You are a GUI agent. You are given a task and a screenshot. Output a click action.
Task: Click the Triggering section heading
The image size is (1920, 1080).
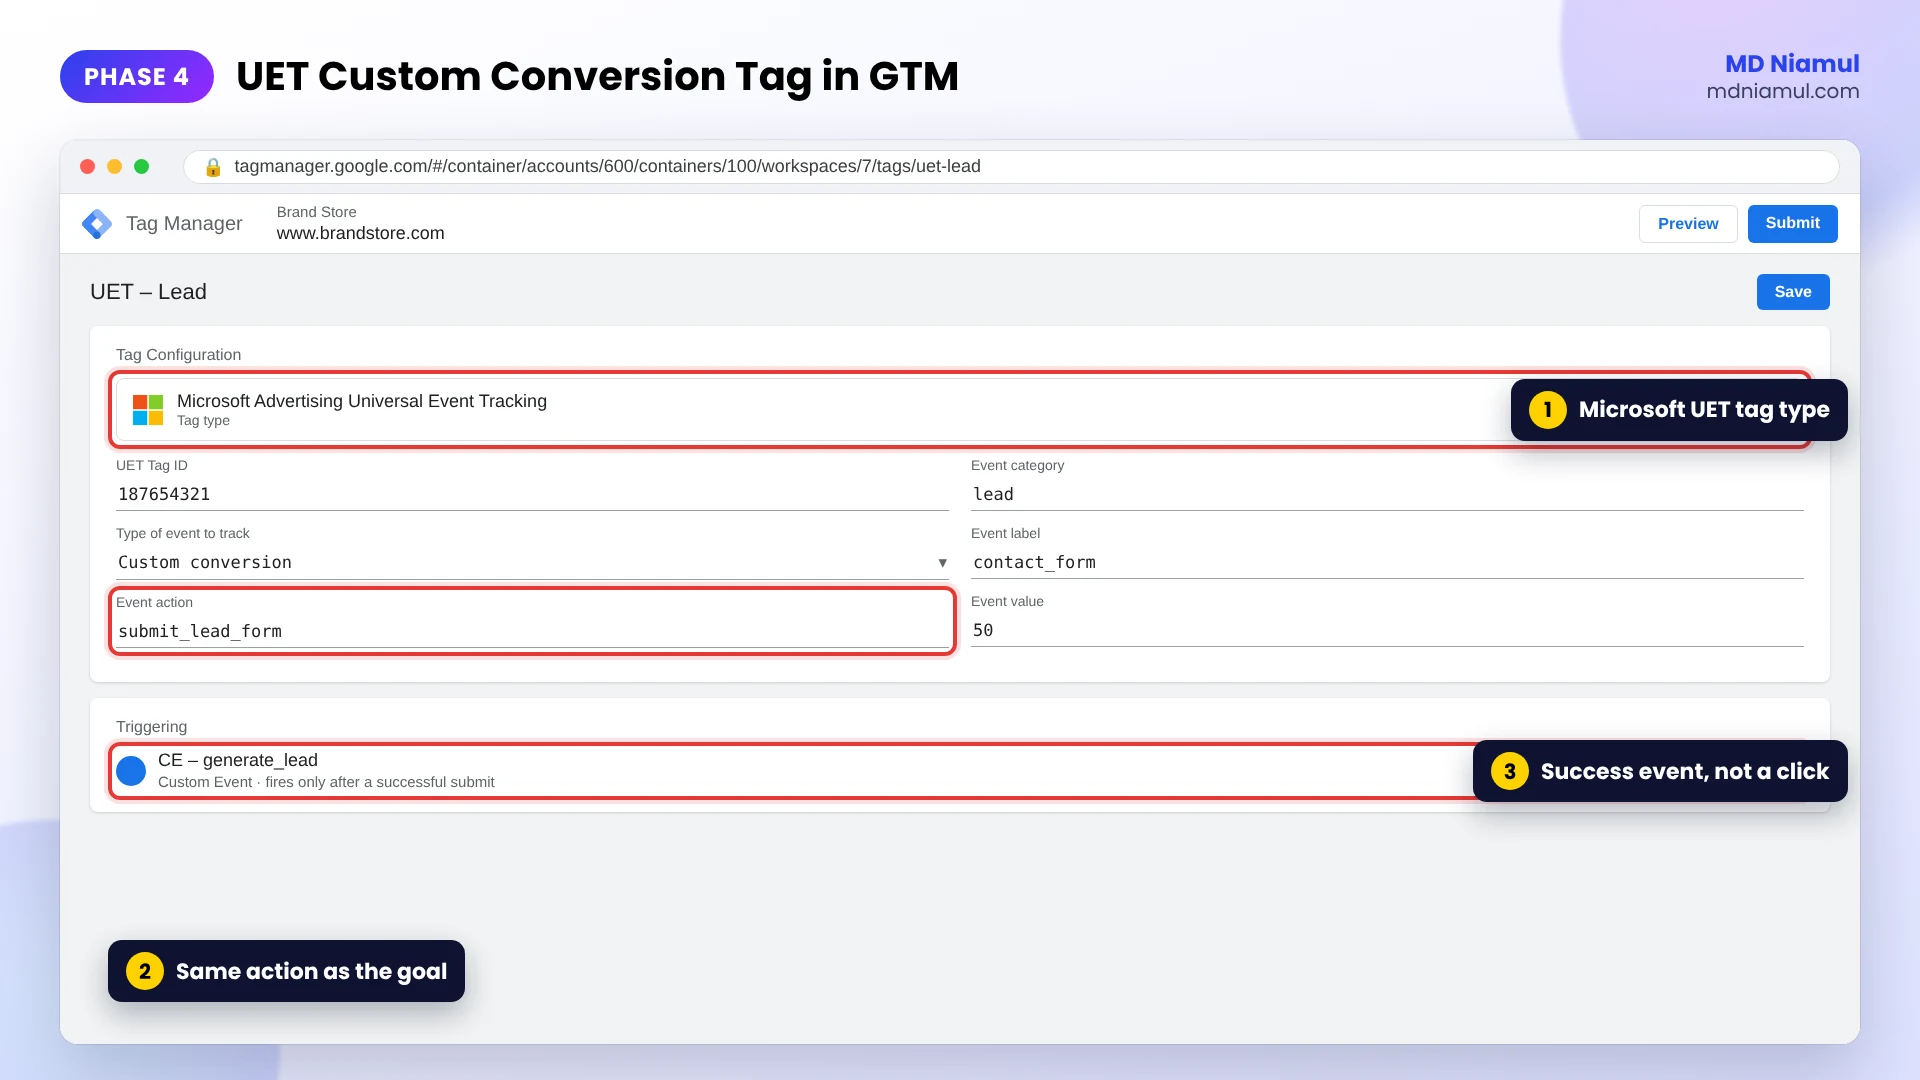pyautogui.click(x=151, y=727)
